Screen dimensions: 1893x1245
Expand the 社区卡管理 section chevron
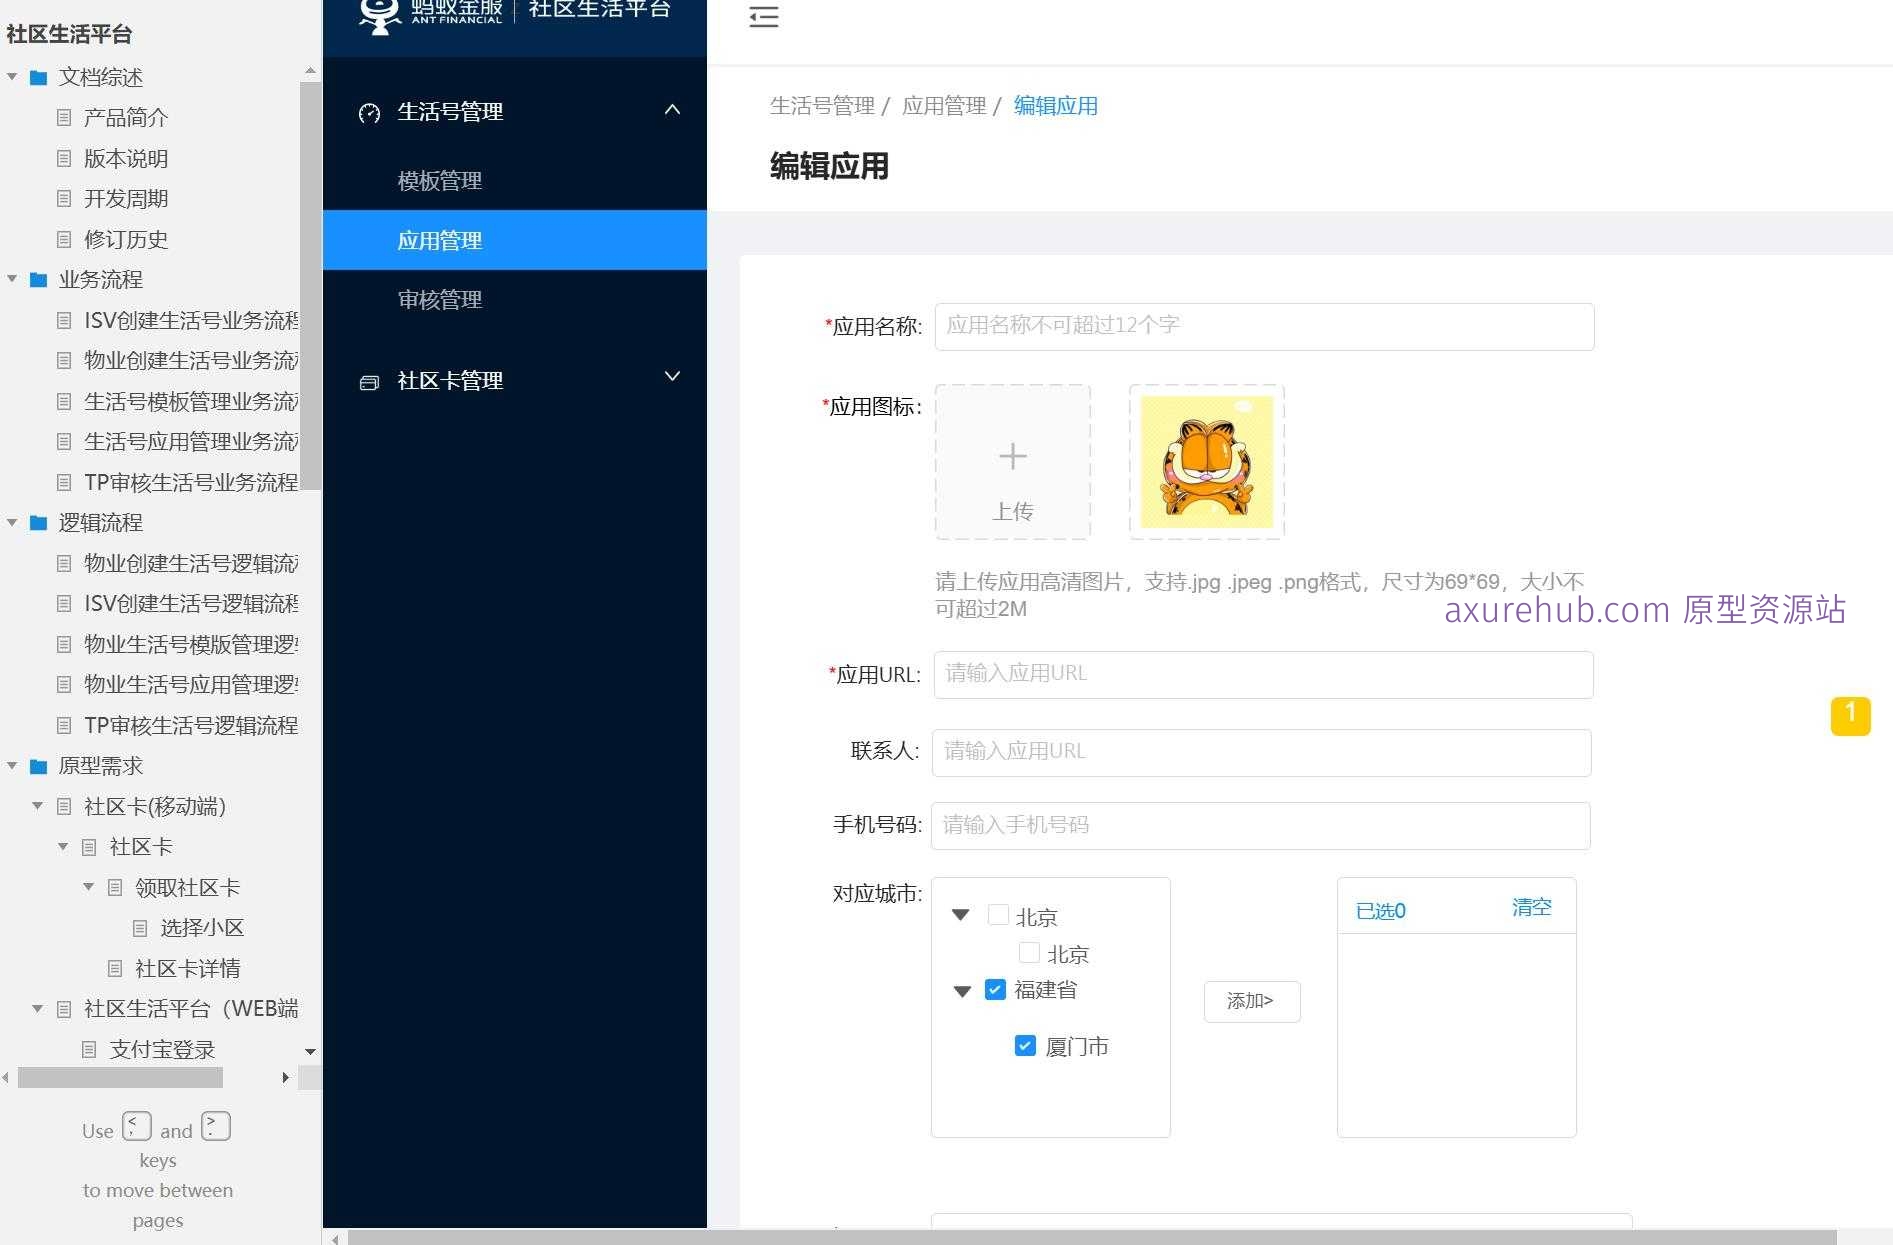[x=671, y=377]
